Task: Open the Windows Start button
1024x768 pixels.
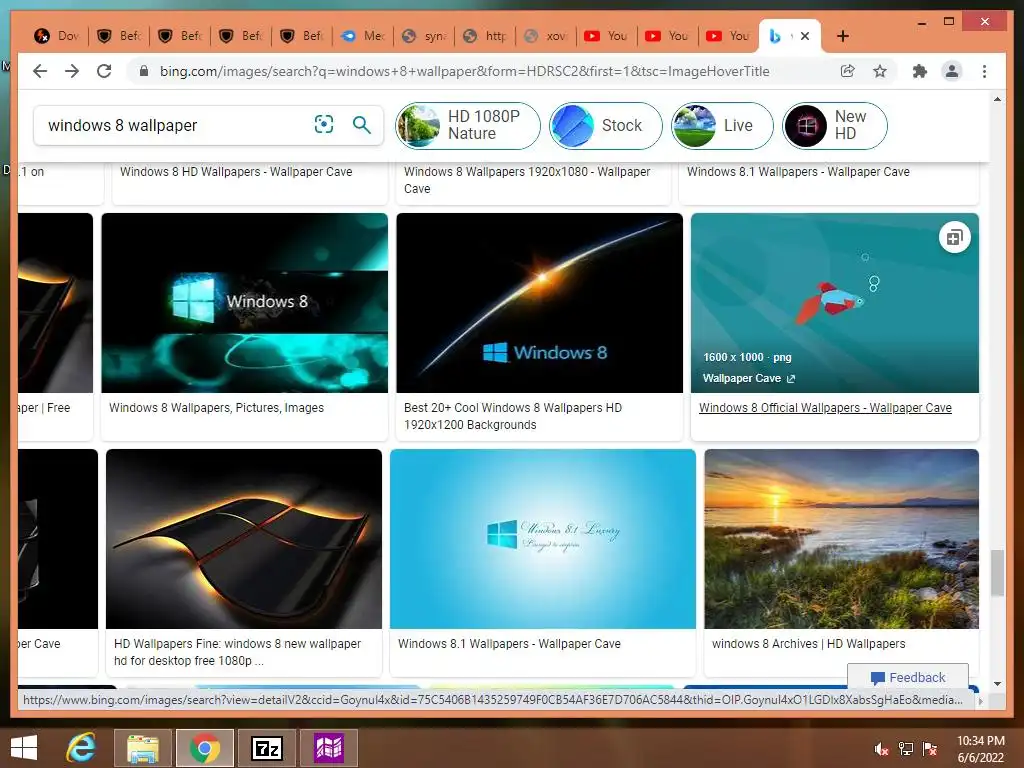Action: click(x=24, y=748)
